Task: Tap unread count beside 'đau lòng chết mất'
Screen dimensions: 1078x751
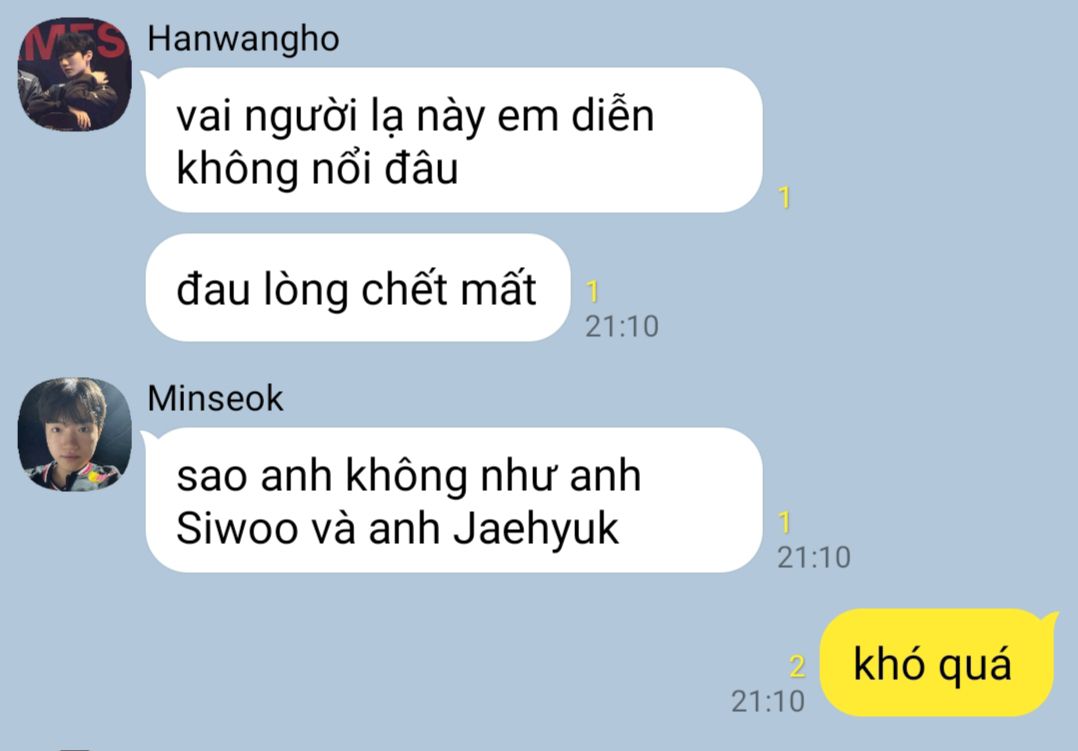Action: 593,292
